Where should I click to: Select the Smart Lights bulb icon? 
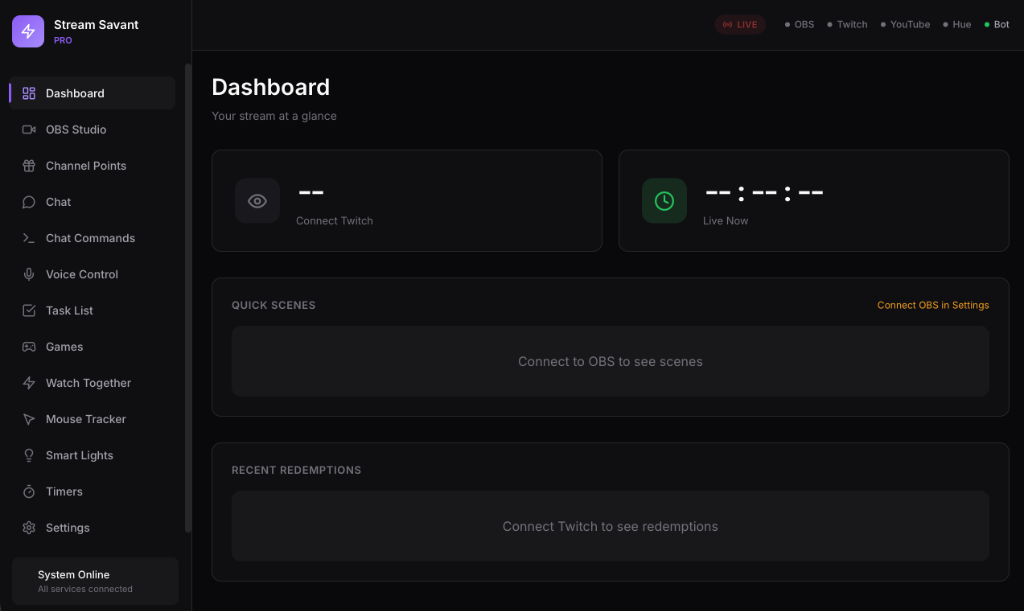29,455
